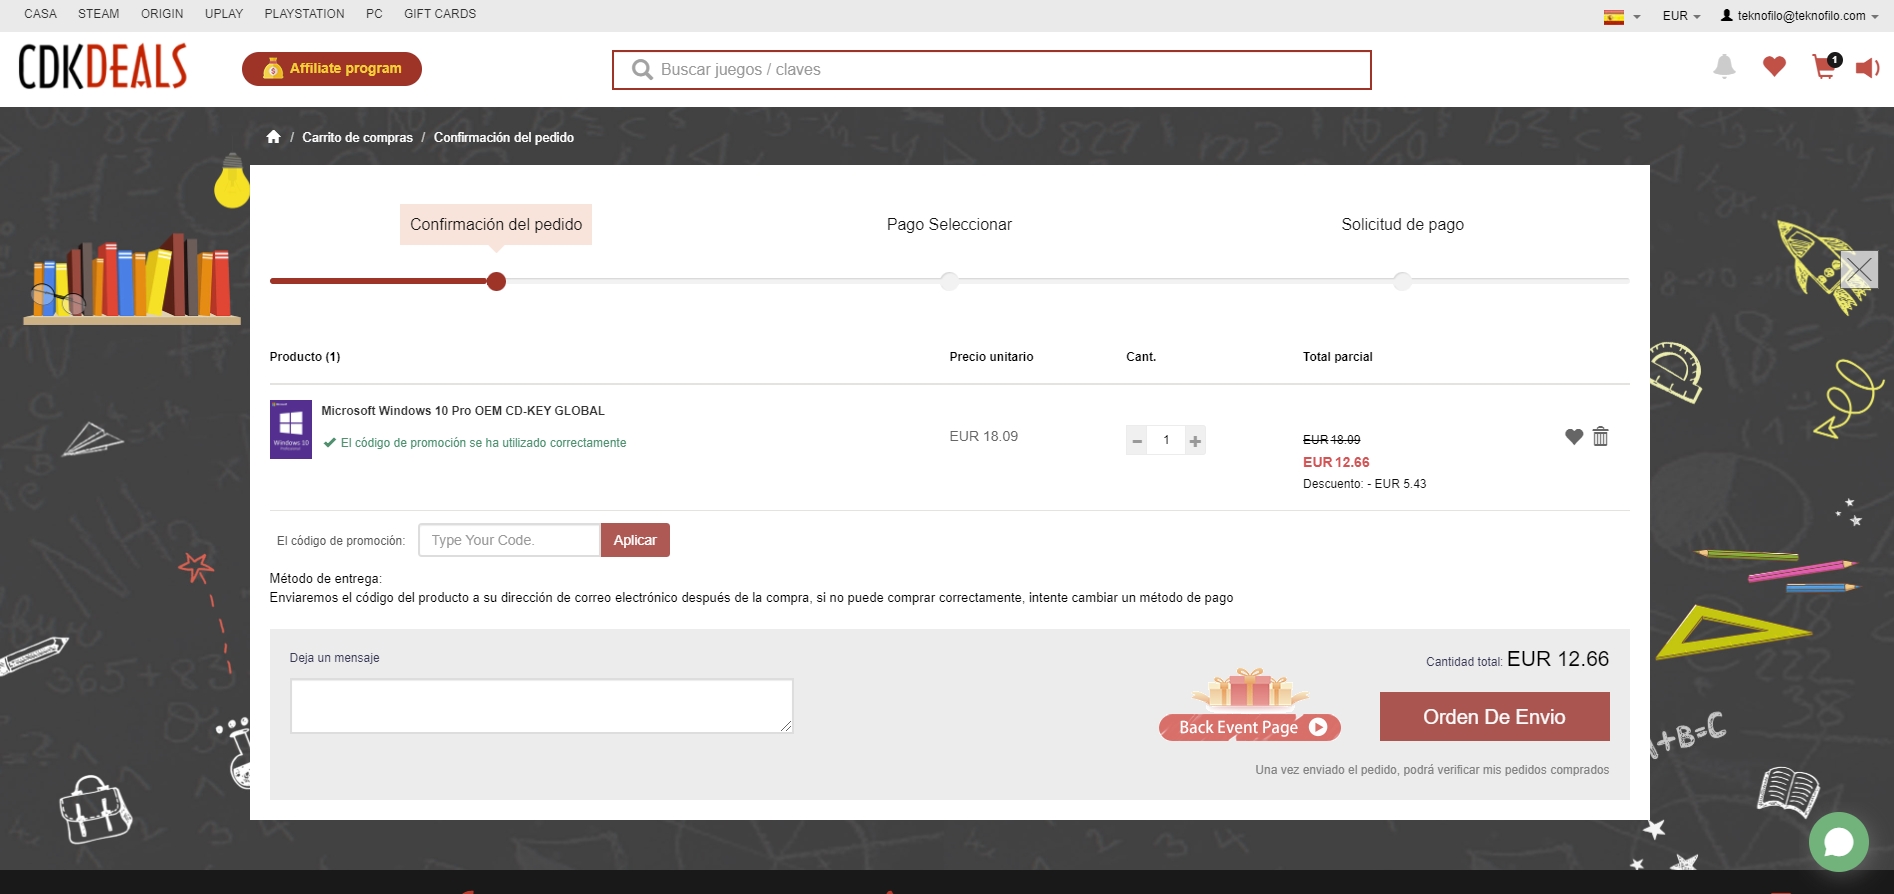Click the search magnifier icon
1894x894 pixels.
click(642, 69)
